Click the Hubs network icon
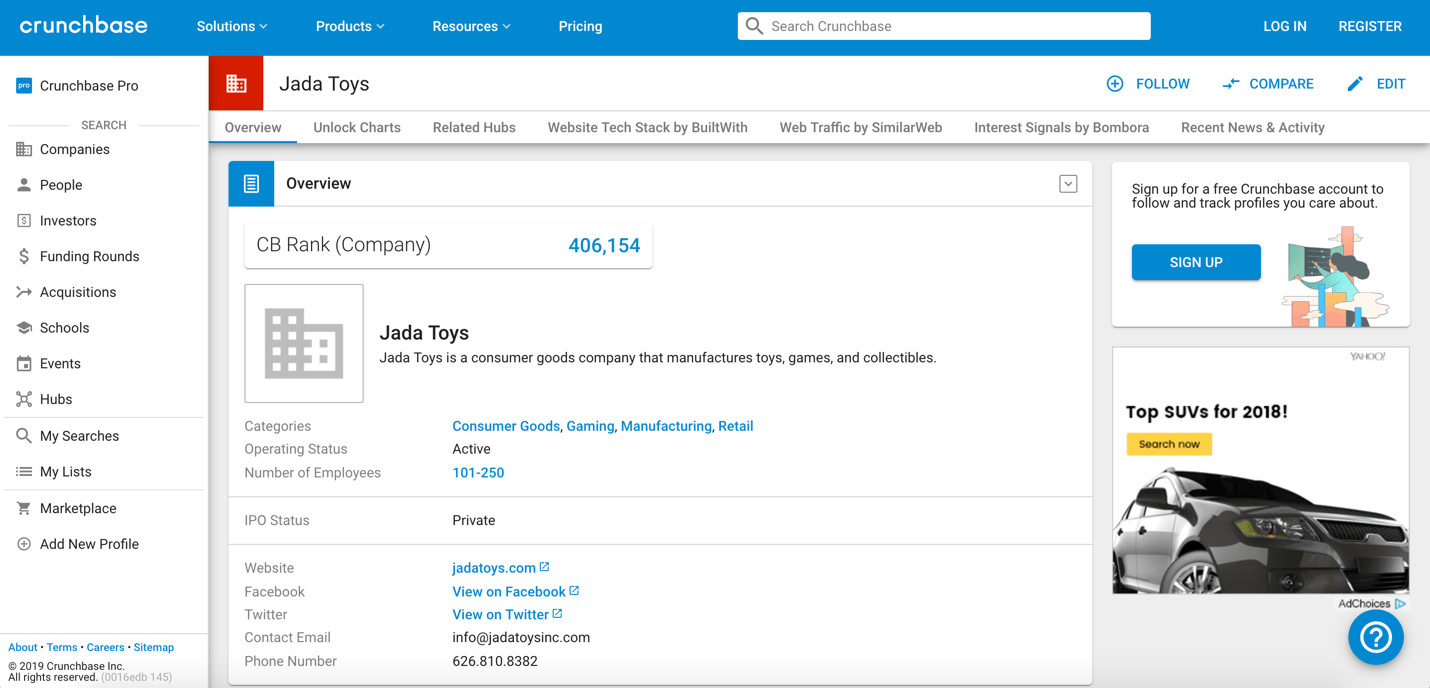The width and height of the screenshot is (1430, 688). [x=24, y=399]
